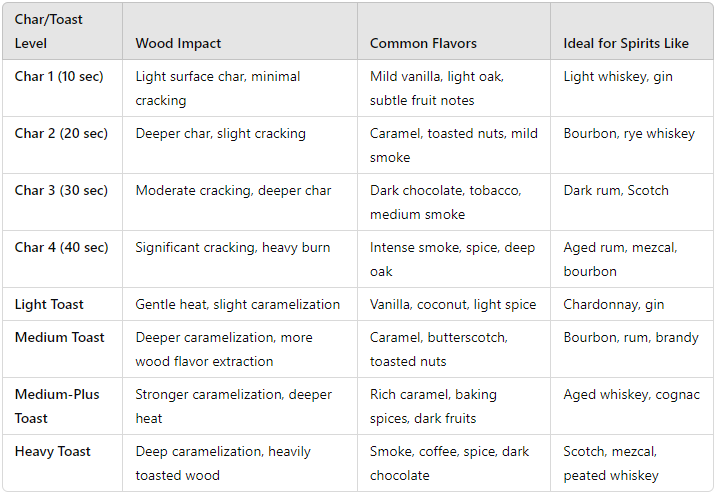Click the Ideal for Spirits Like header
The image size is (717, 494).
tap(626, 43)
